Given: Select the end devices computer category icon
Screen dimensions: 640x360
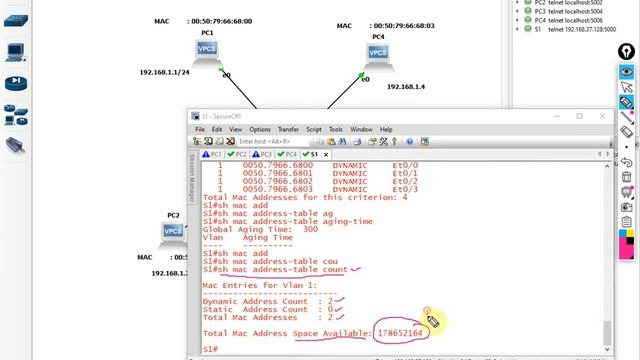Looking at the screenshot, I should 16,53.
